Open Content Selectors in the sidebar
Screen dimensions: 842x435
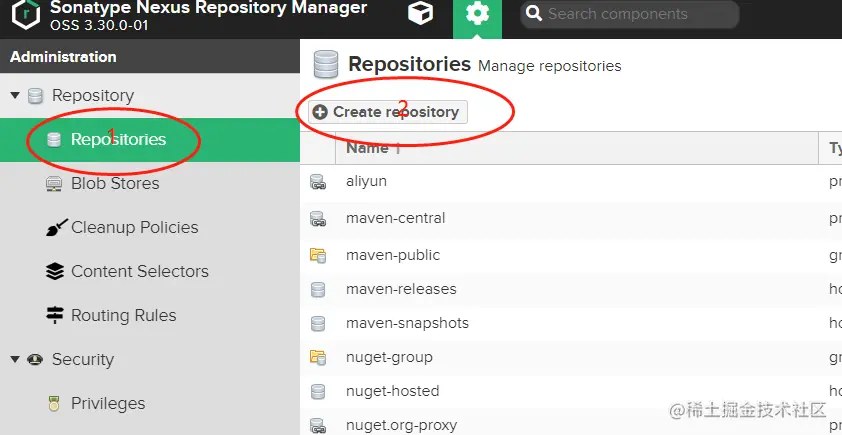point(140,272)
